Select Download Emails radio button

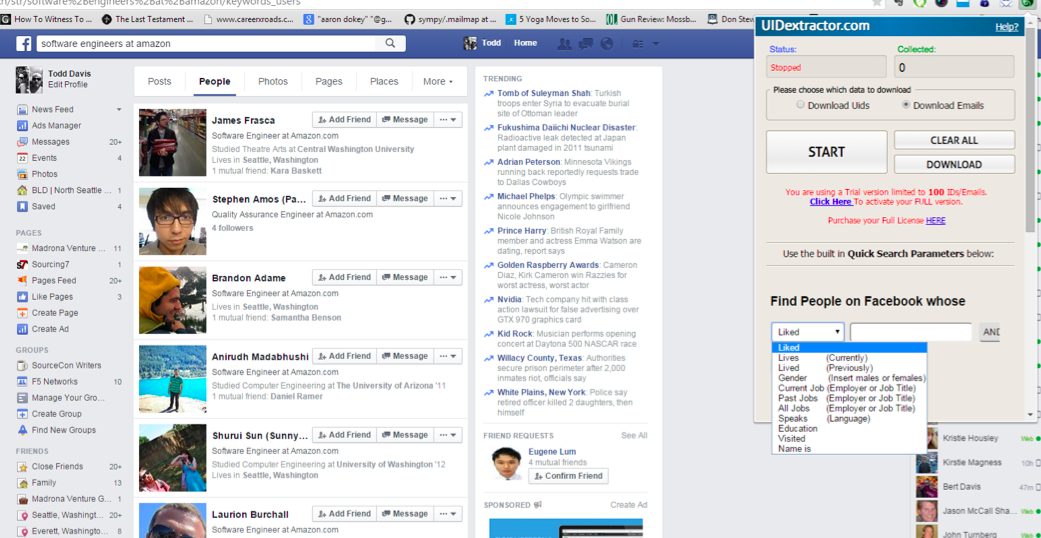(906, 105)
